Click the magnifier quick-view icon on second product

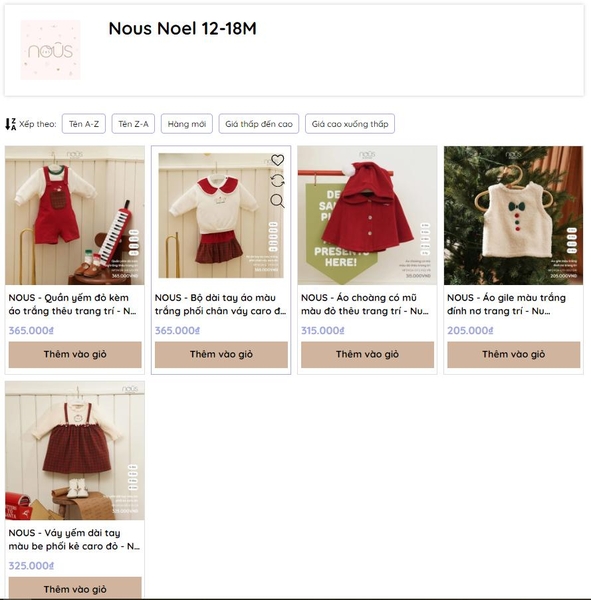(278, 201)
